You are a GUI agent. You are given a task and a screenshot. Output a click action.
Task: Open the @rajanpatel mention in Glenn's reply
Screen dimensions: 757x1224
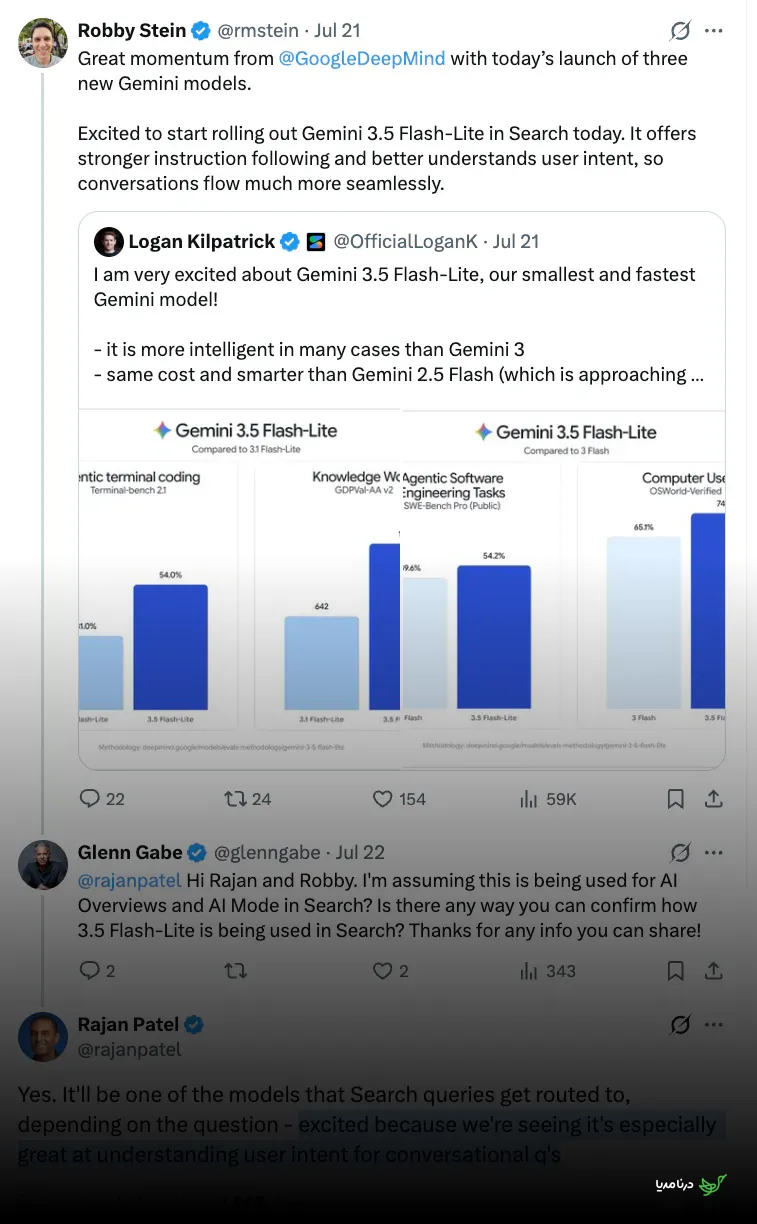[130, 880]
